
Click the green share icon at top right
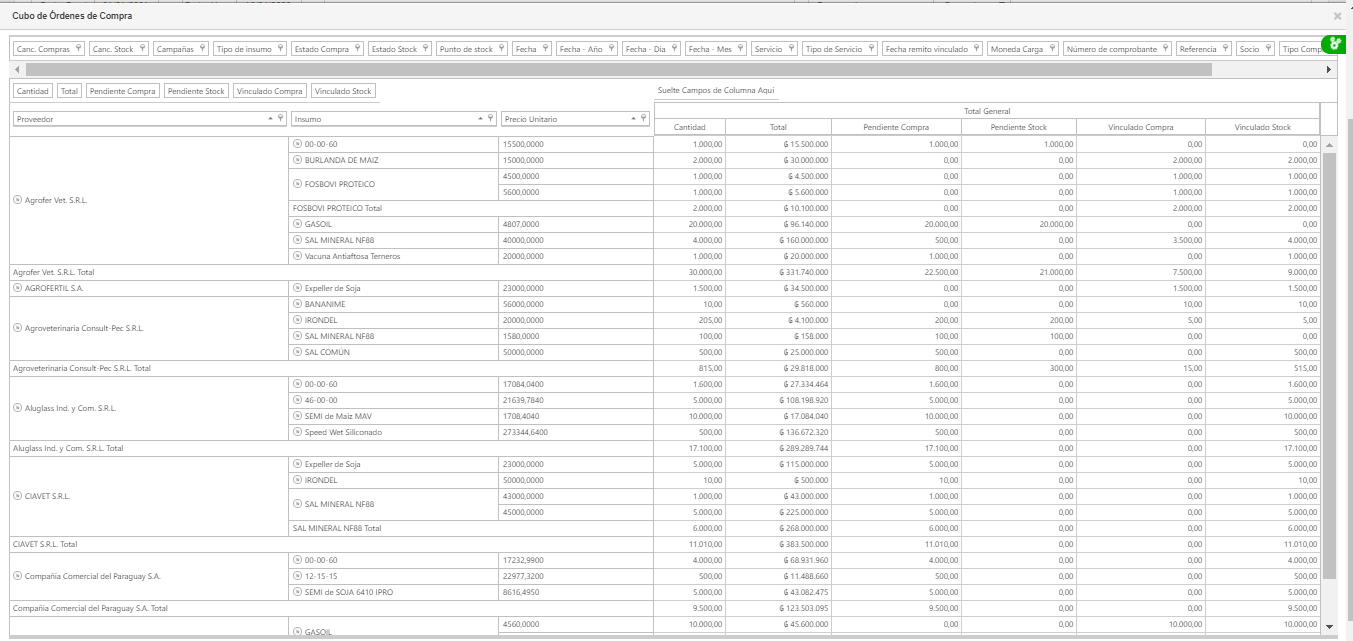click(1335, 44)
